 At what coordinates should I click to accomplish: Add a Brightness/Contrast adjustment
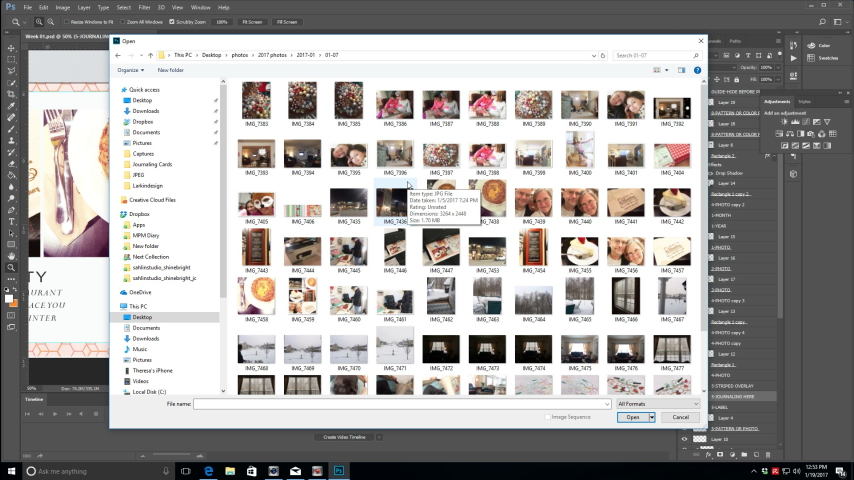[784, 122]
